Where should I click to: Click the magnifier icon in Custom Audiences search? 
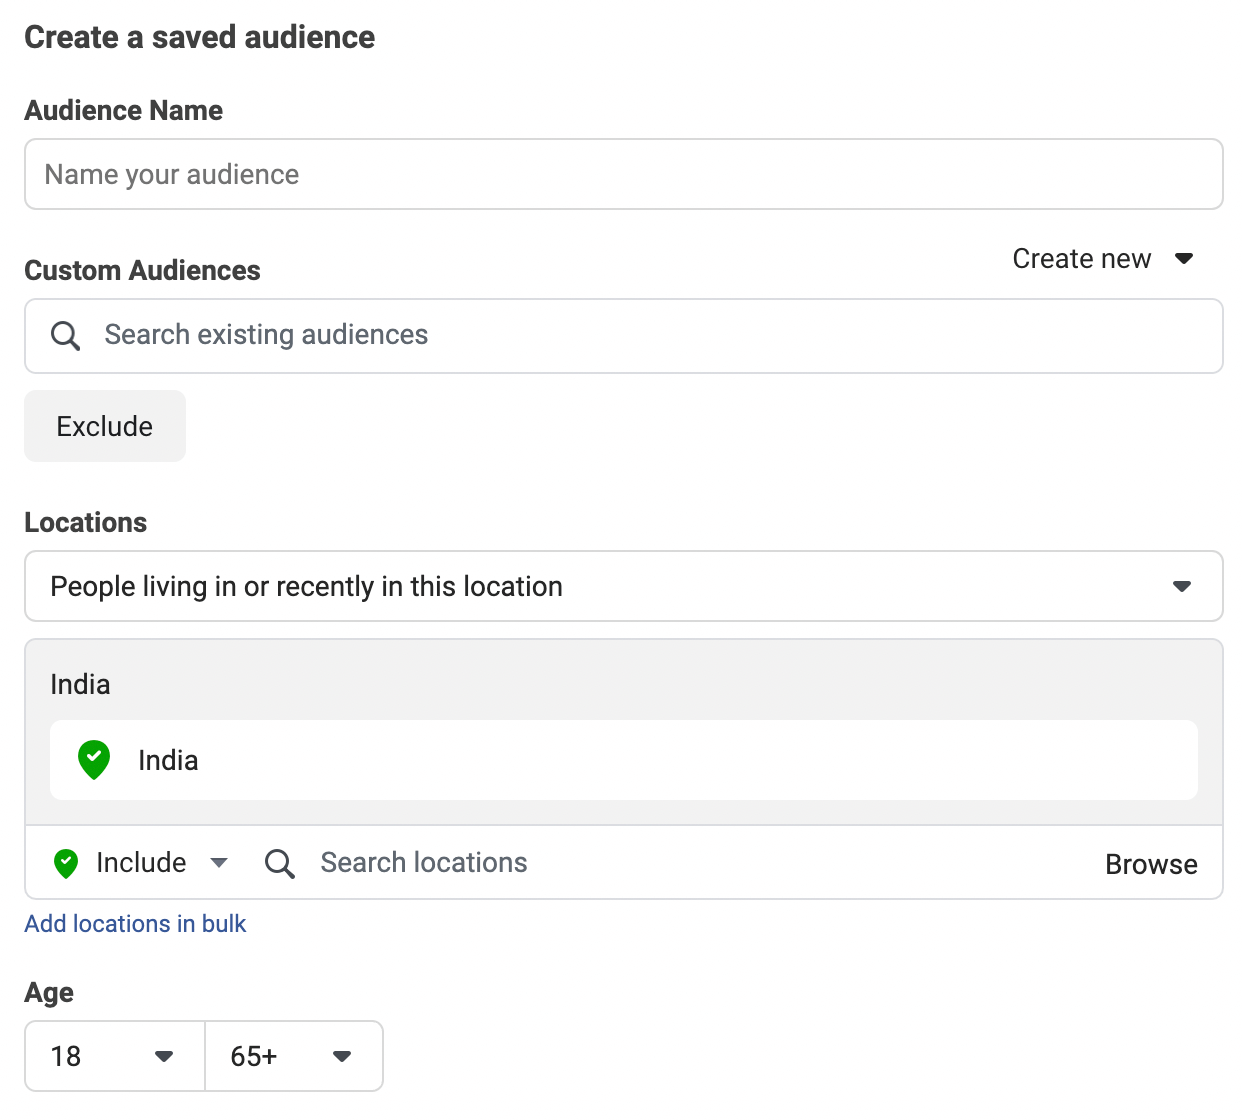66,336
